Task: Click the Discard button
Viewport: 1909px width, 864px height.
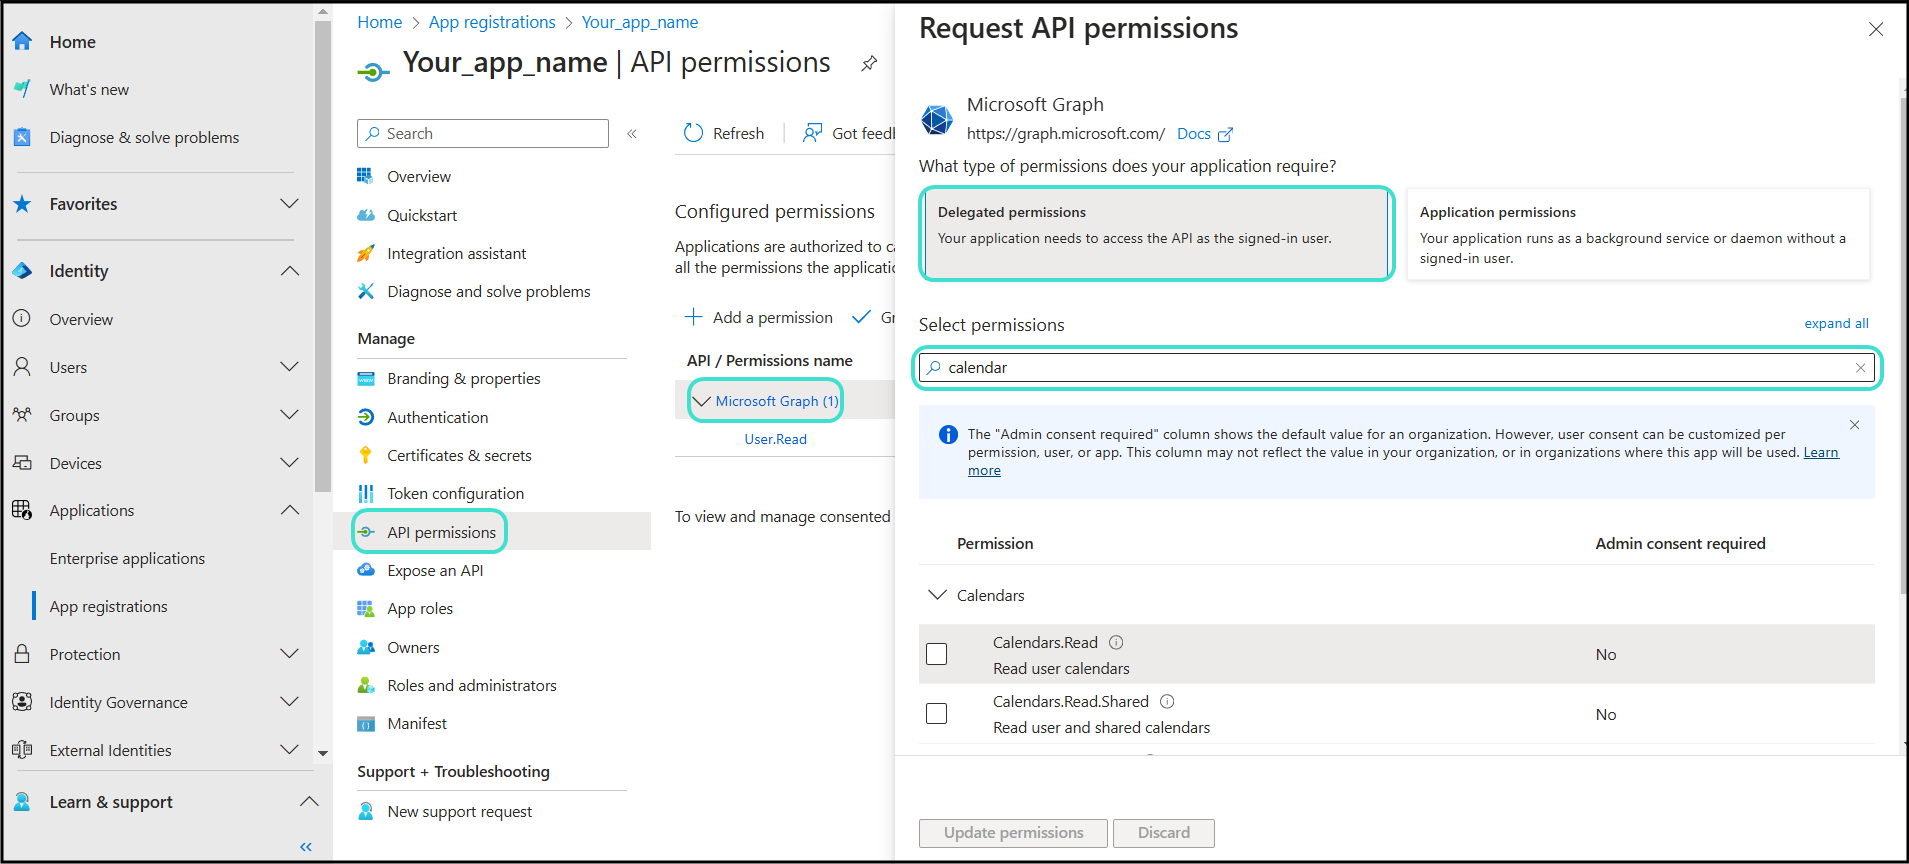Action: pyautogui.click(x=1164, y=833)
